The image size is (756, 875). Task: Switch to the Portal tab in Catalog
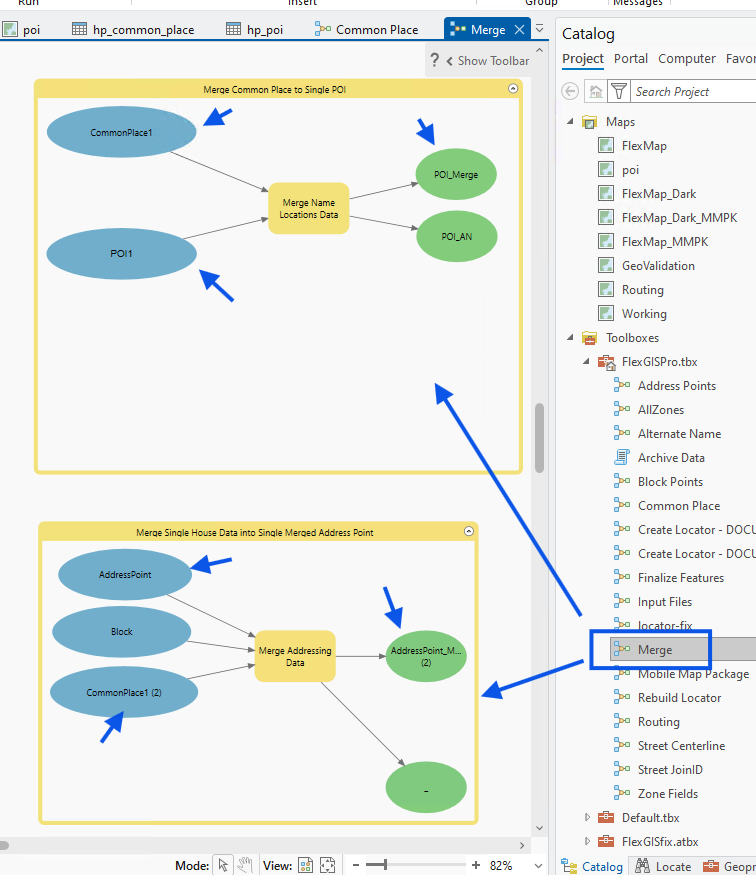coord(630,59)
